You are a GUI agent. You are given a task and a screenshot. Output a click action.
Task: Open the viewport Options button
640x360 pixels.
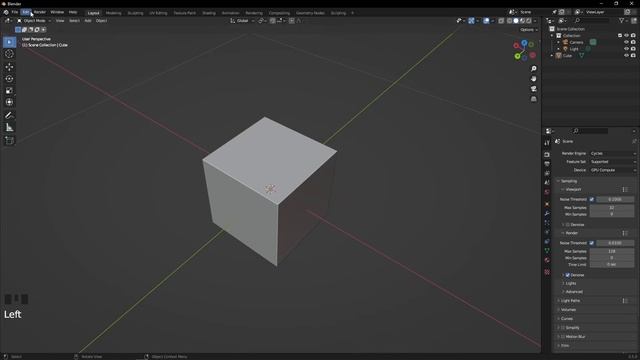pos(529,30)
